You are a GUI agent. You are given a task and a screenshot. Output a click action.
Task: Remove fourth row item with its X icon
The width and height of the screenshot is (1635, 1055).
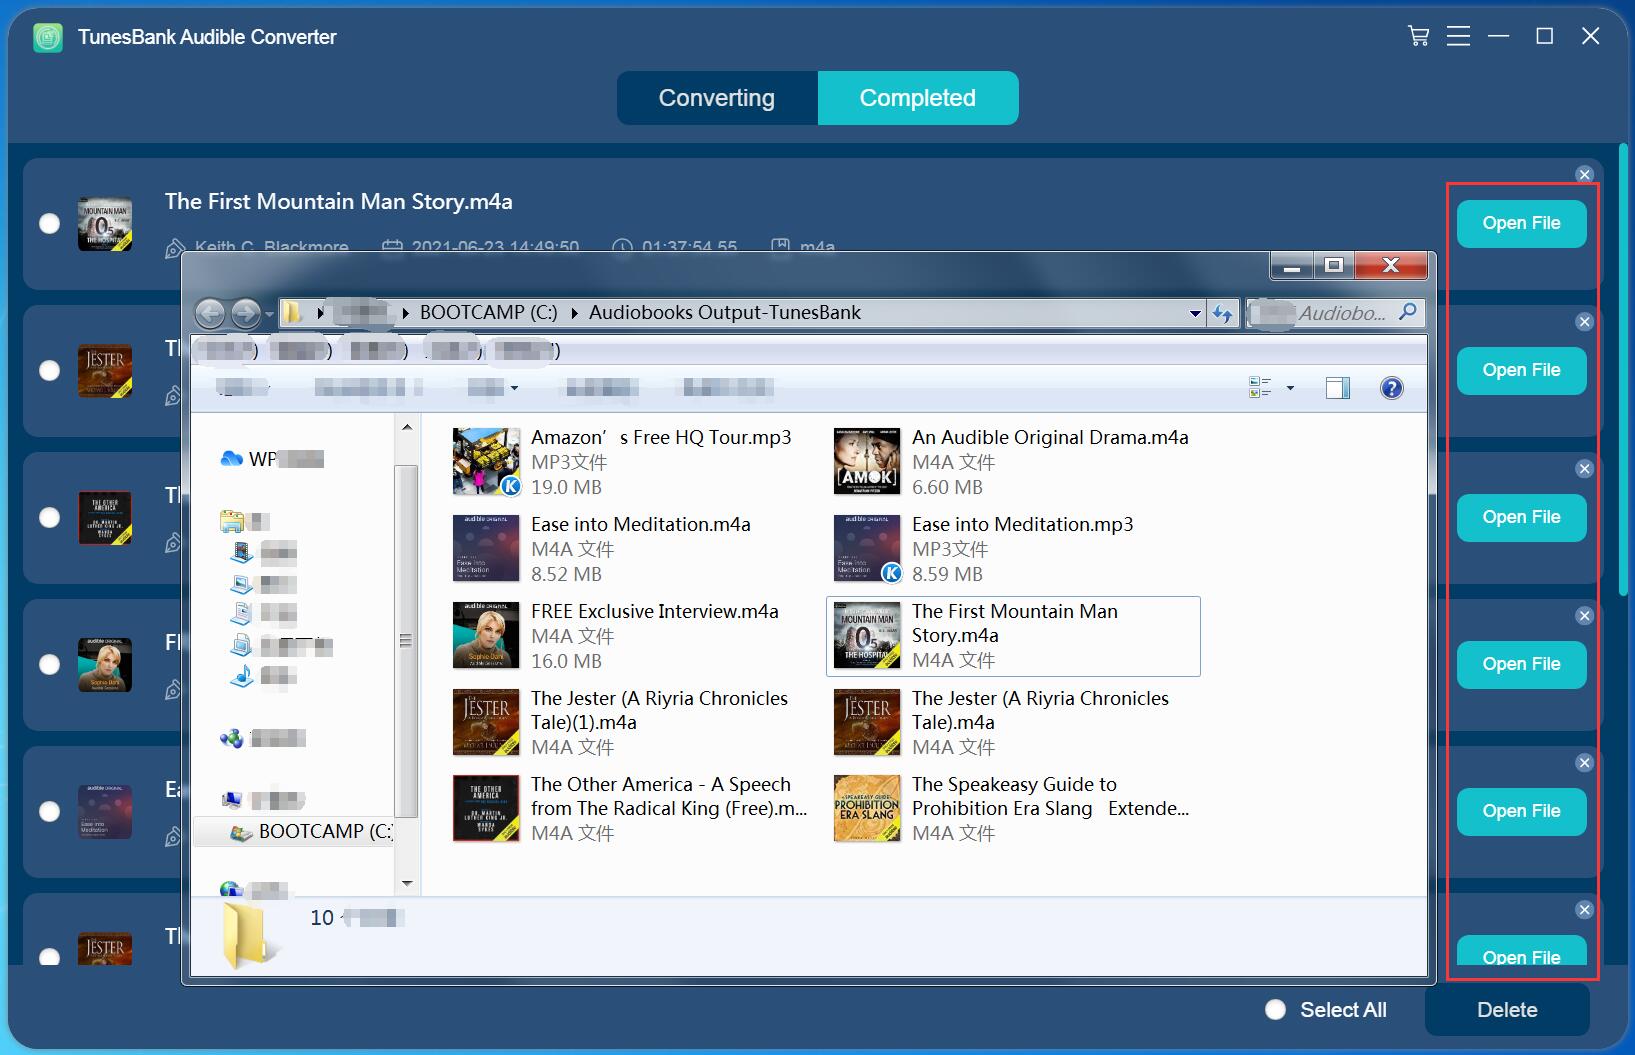tap(1584, 615)
